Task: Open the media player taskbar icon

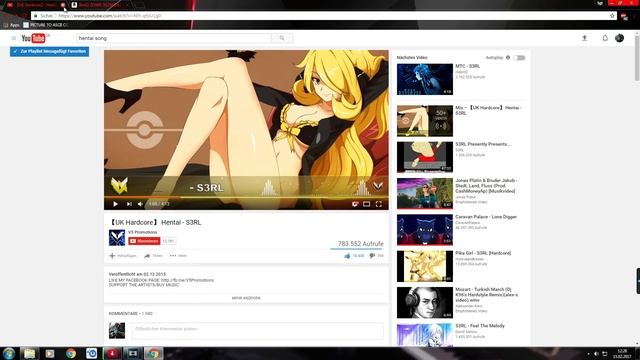Action: 50,353
